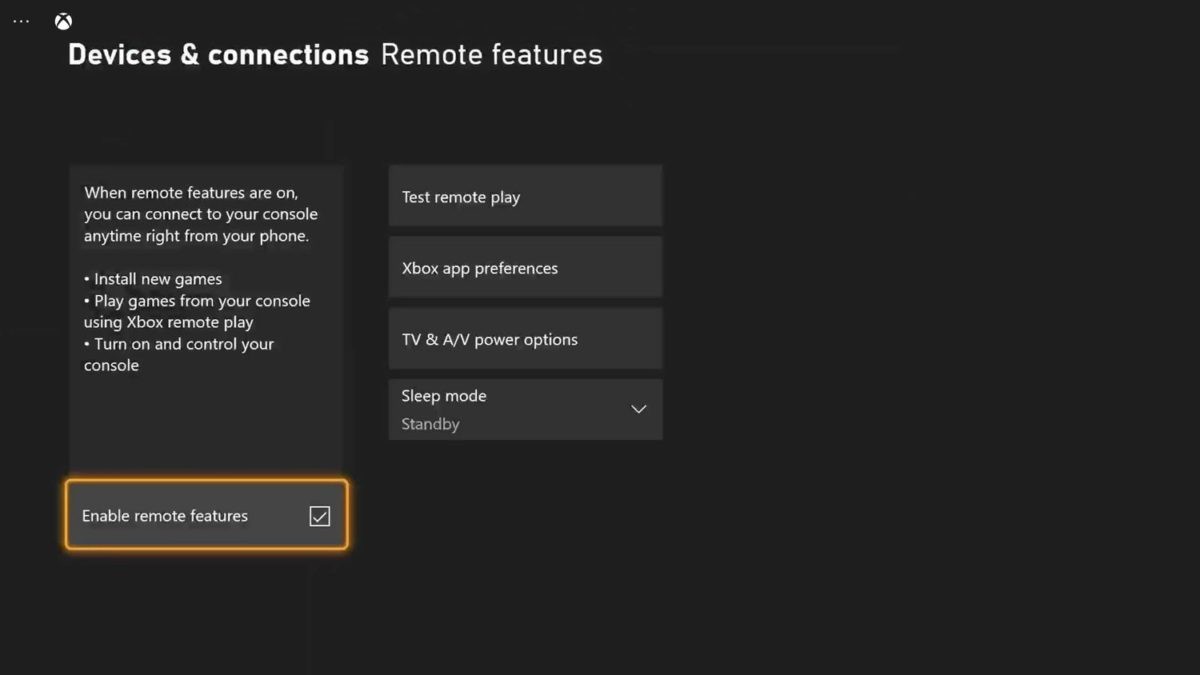Open Test remote play

[x=525, y=196]
